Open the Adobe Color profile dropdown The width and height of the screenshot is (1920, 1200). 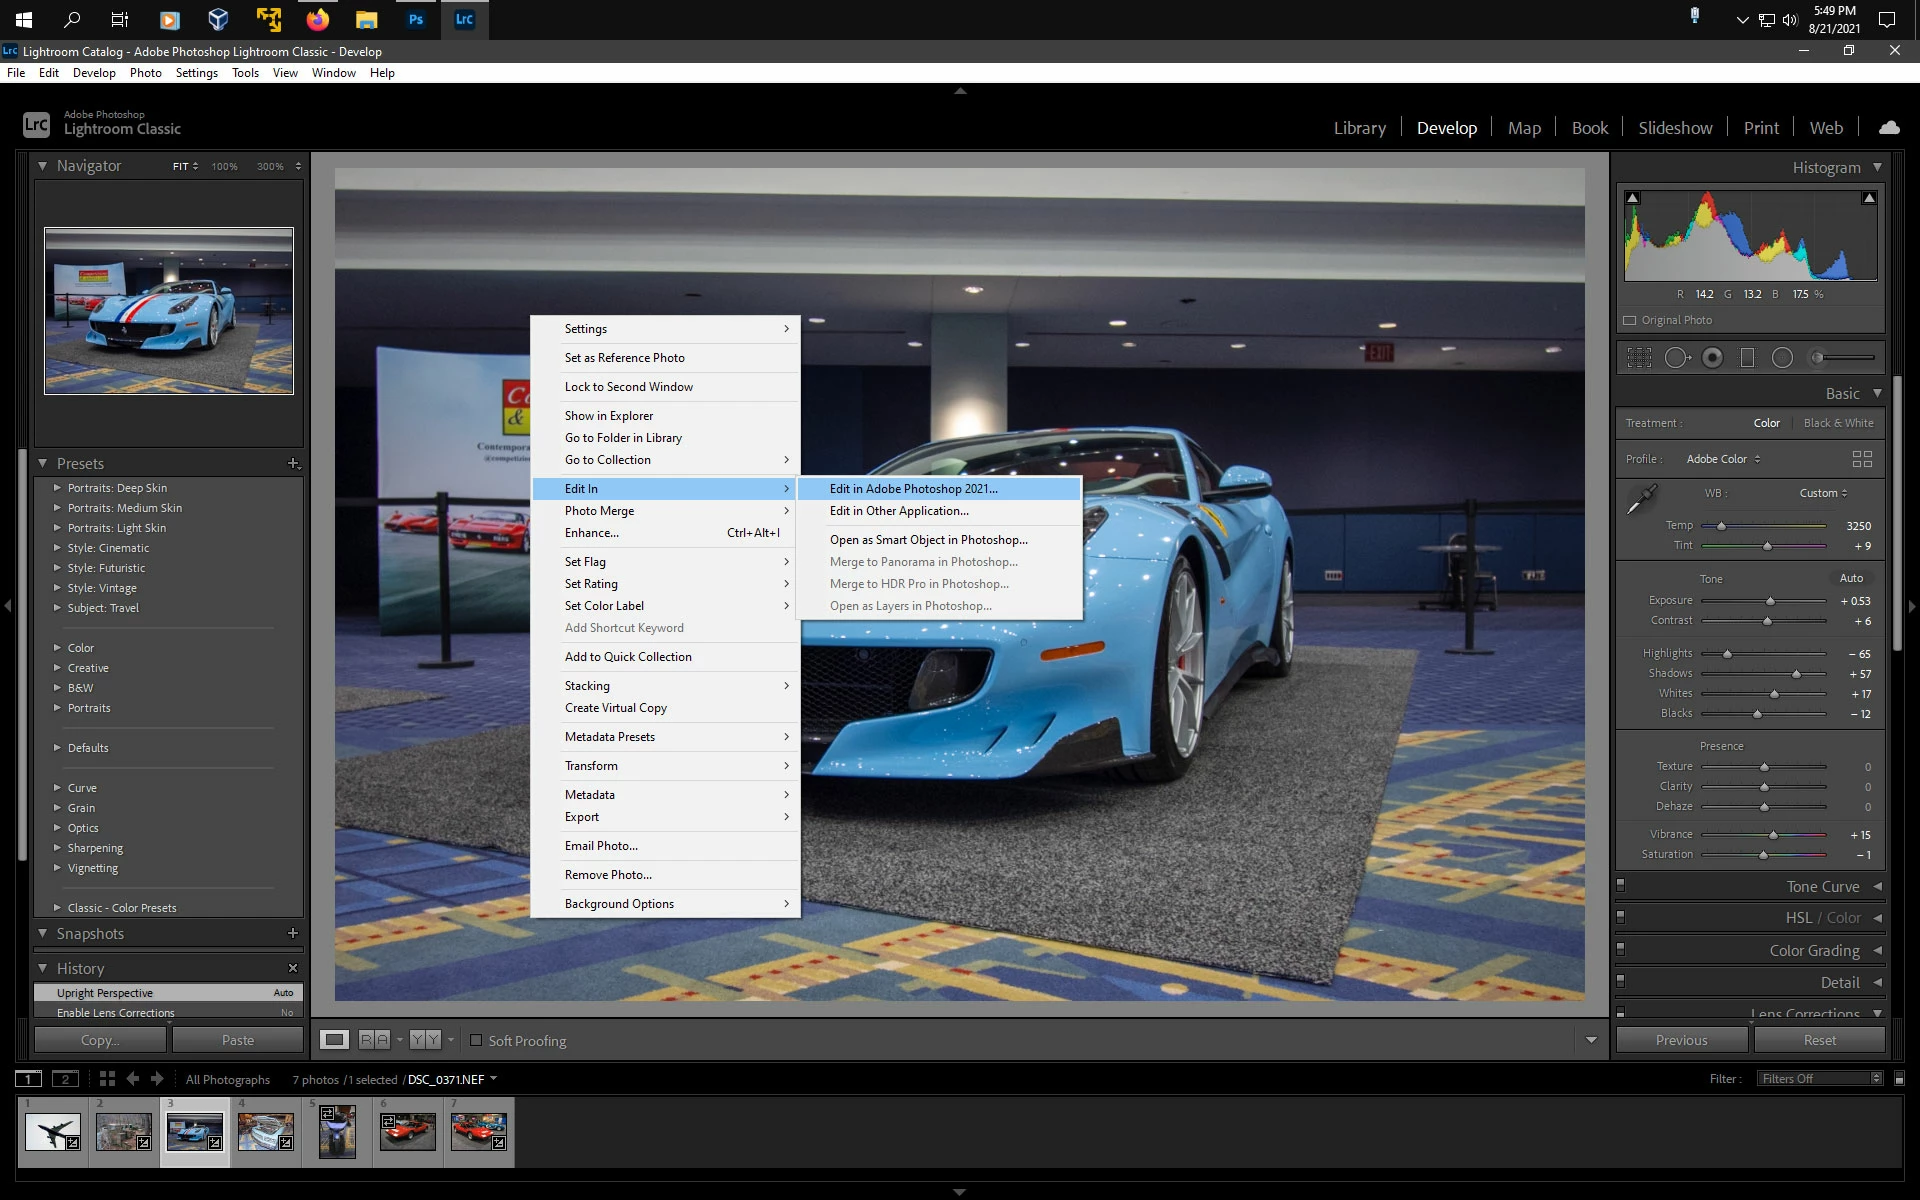click(1722, 459)
